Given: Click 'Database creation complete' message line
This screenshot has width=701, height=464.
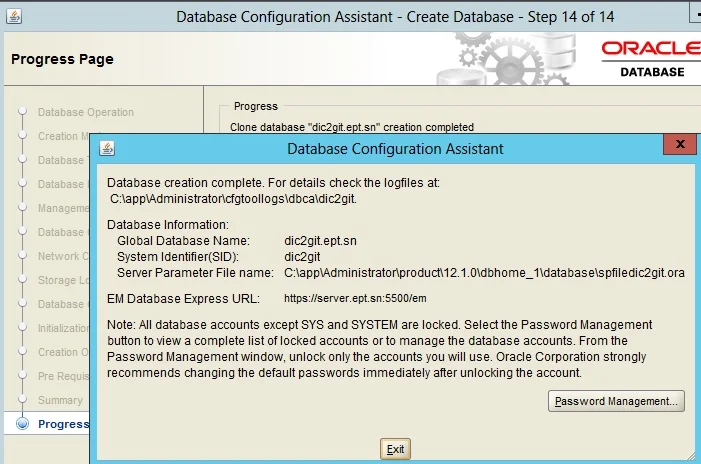Looking at the screenshot, I should pos(273,183).
